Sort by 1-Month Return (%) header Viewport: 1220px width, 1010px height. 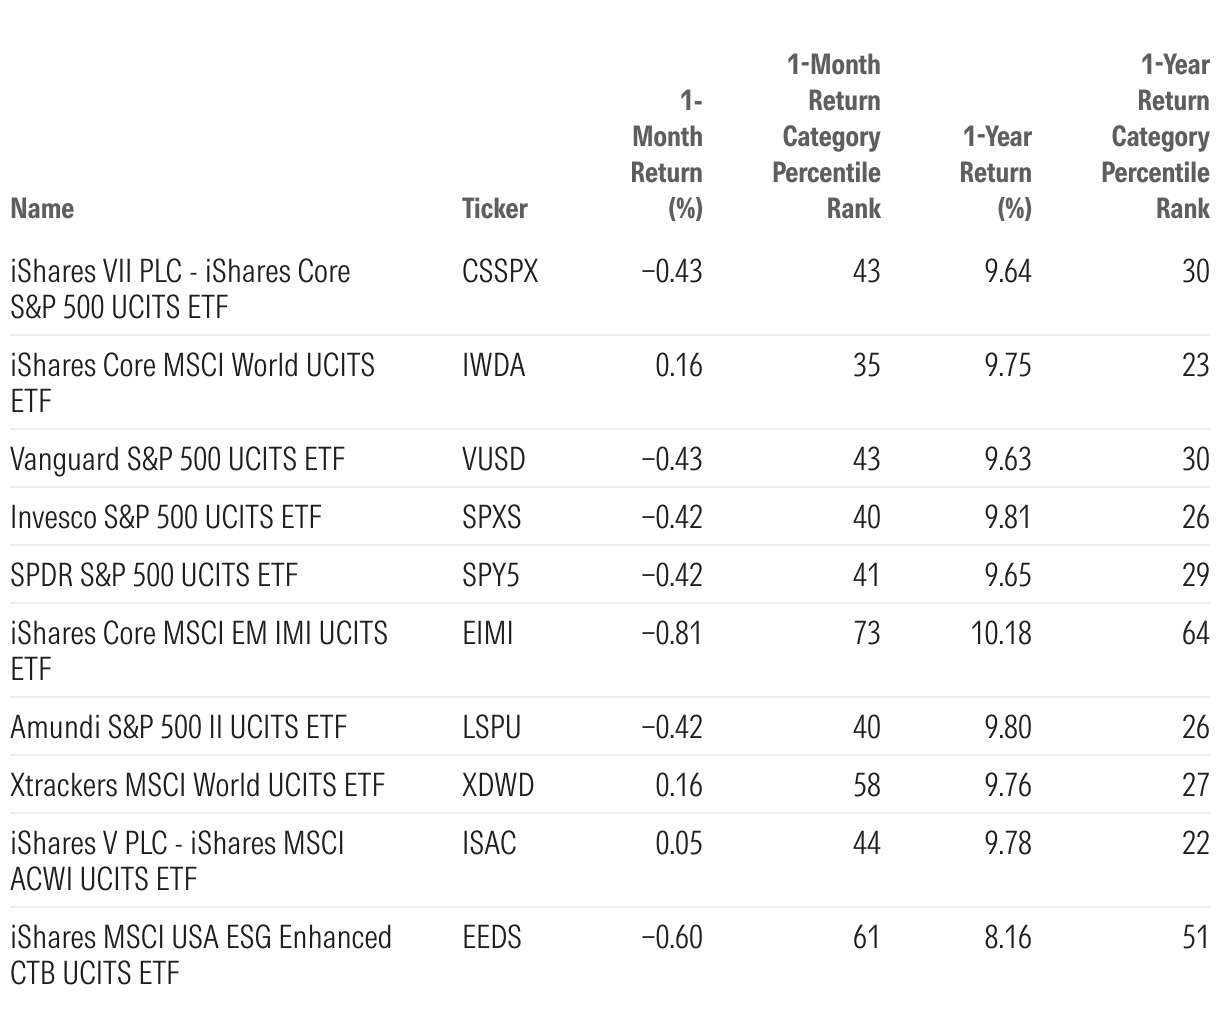tap(667, 154)
